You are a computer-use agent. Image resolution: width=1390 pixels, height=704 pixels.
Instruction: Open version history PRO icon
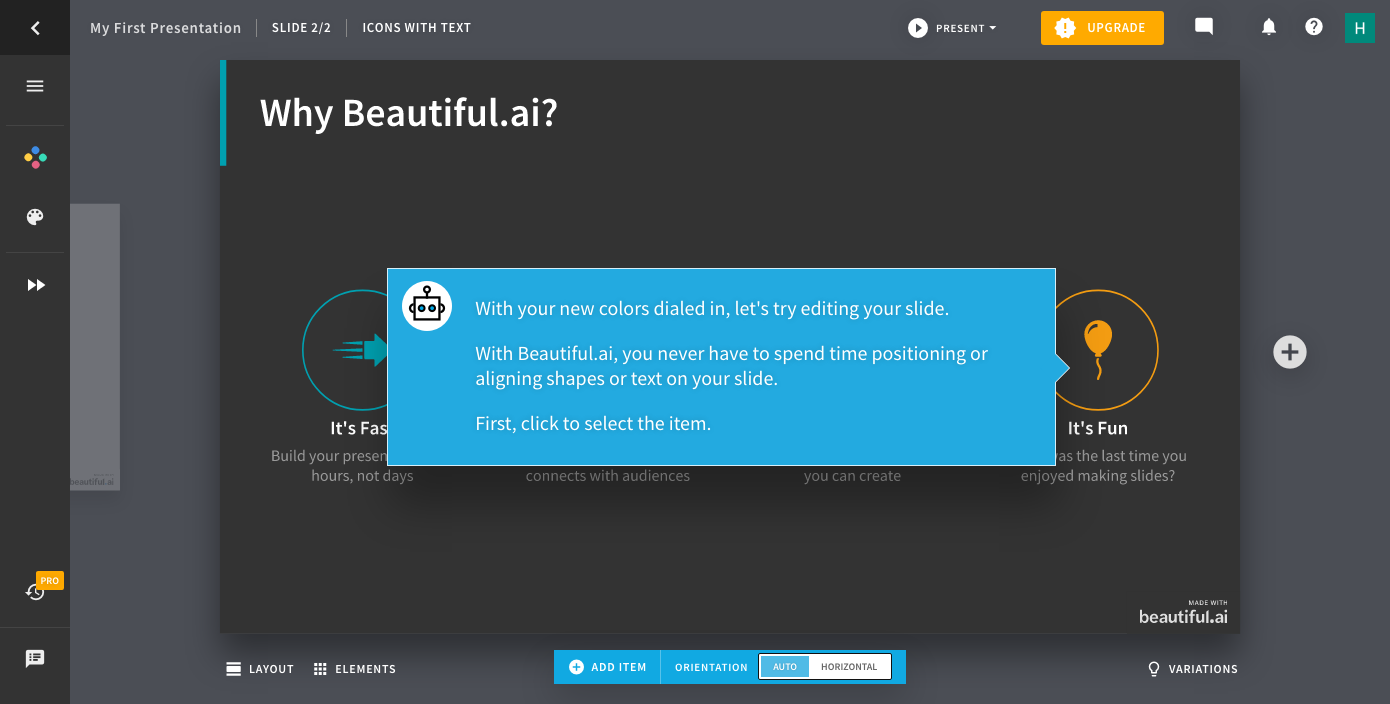coord(36,592)
